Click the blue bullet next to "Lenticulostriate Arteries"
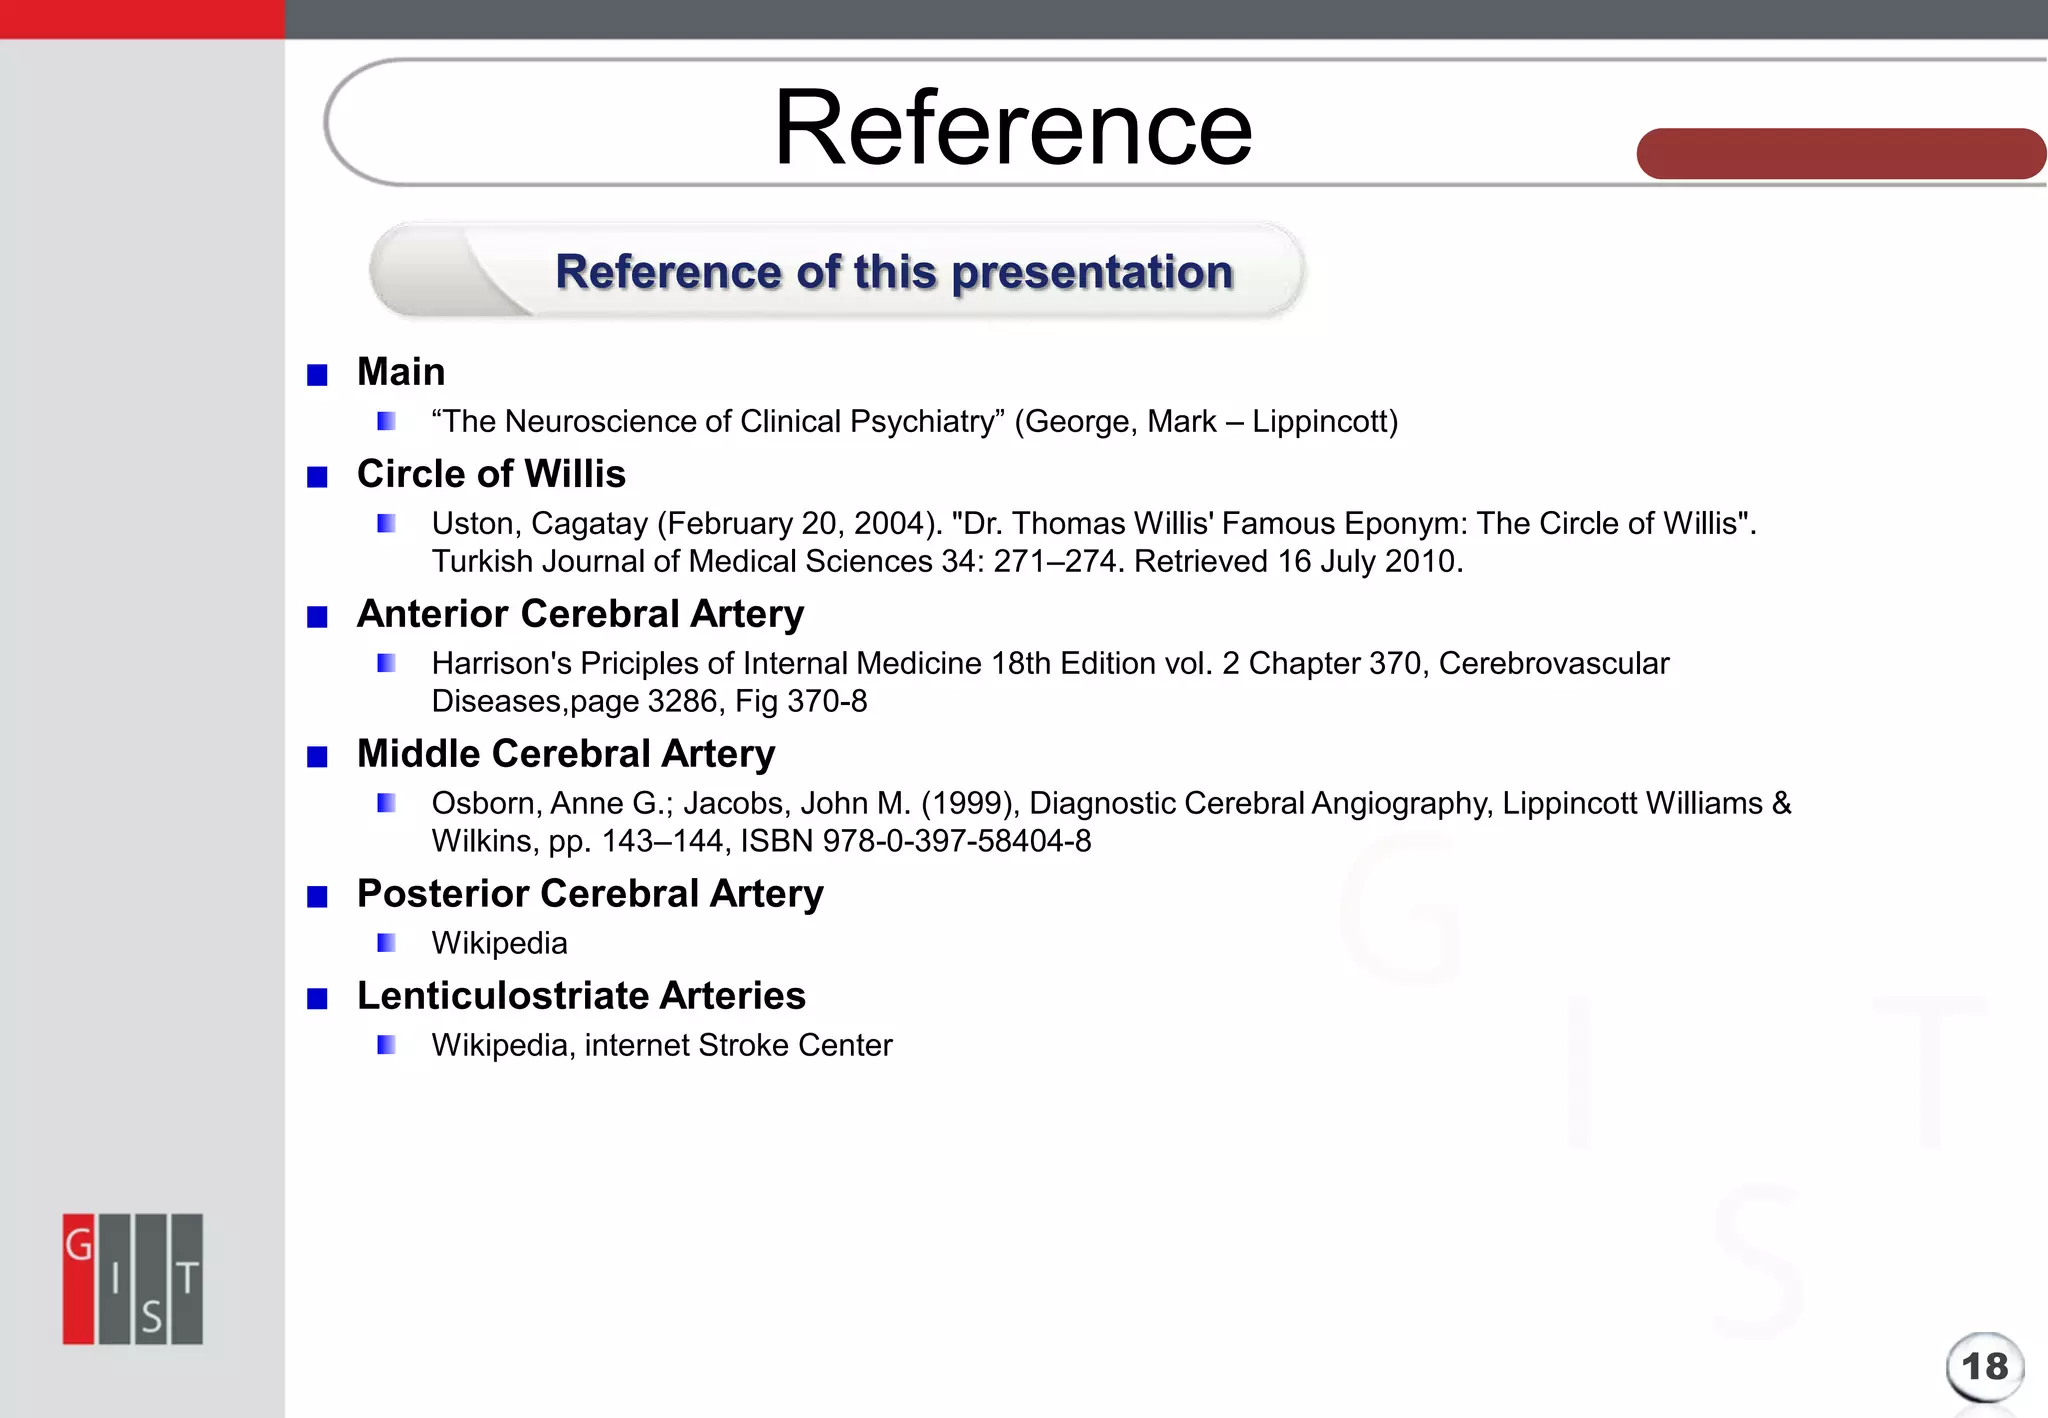2048x1418 pixels. pyautogui.click(x=317, y=999)
